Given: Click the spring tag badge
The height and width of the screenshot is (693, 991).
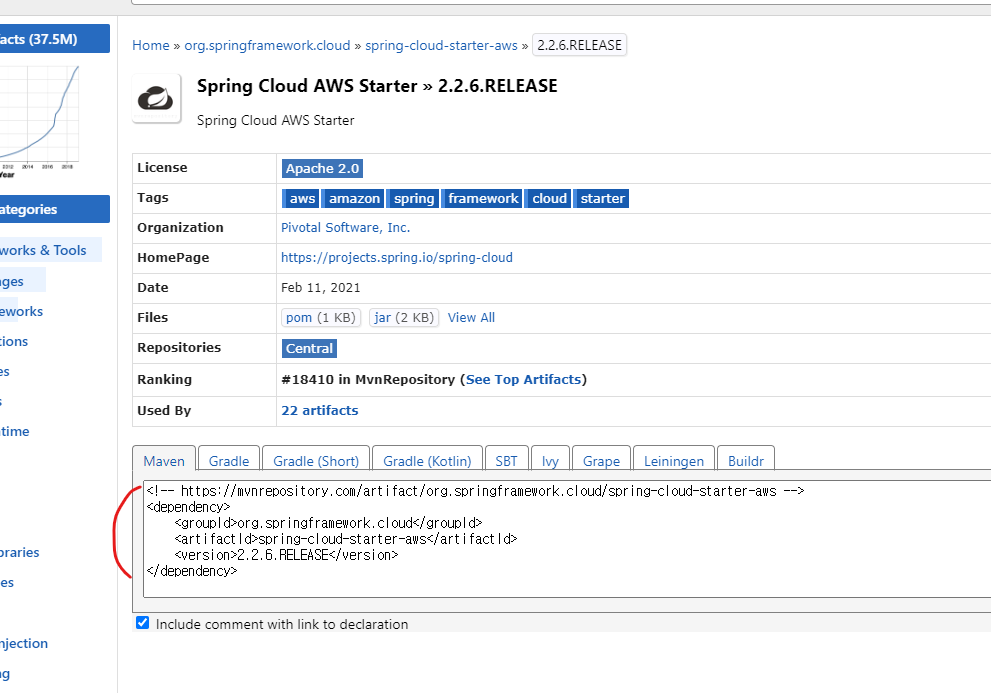Looking at the screenshot, I should (x=412, y=198).
